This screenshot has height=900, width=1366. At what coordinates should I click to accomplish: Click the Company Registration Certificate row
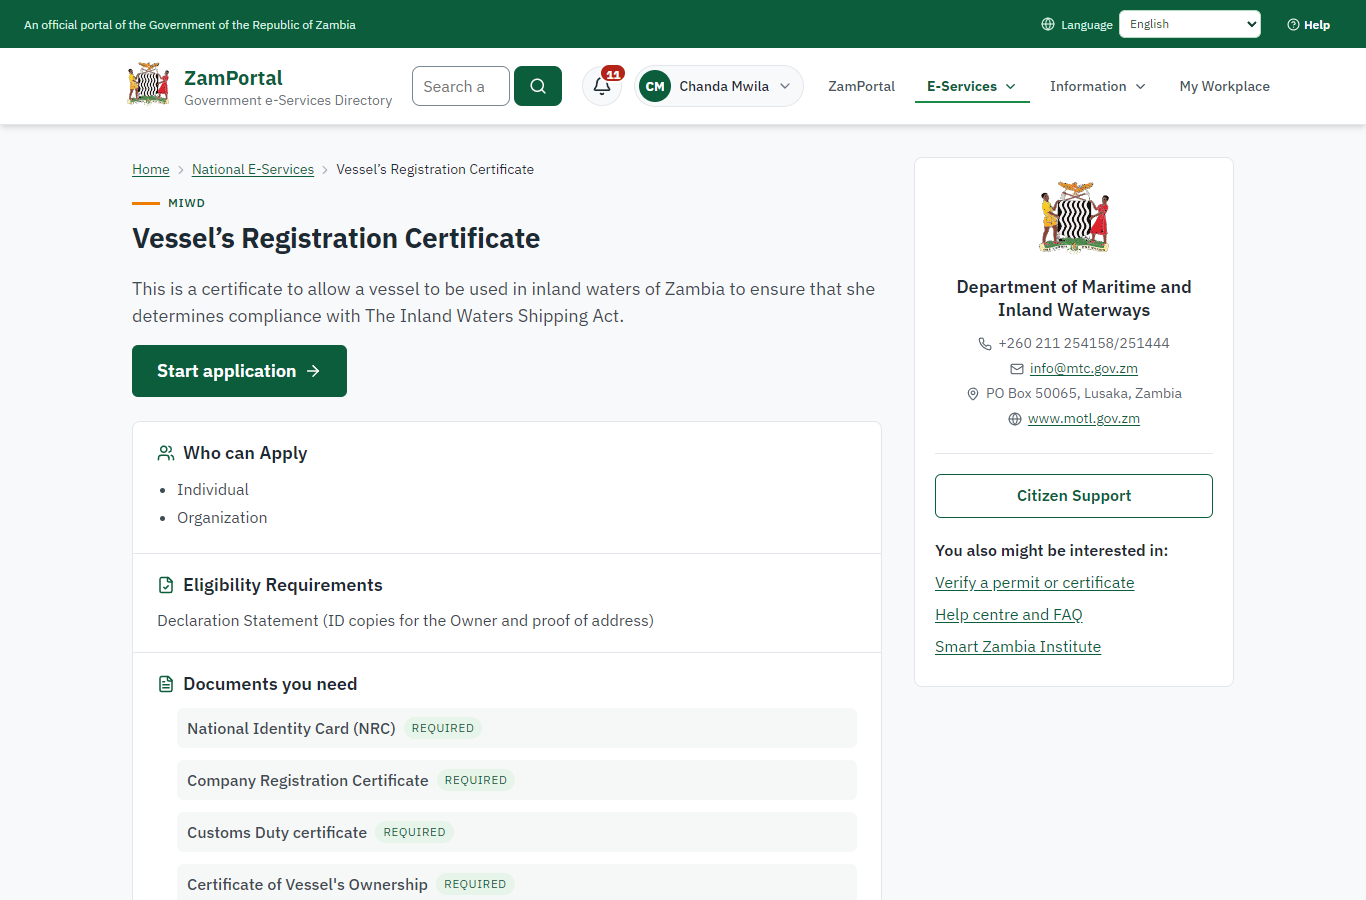click(x=517, y=780)
